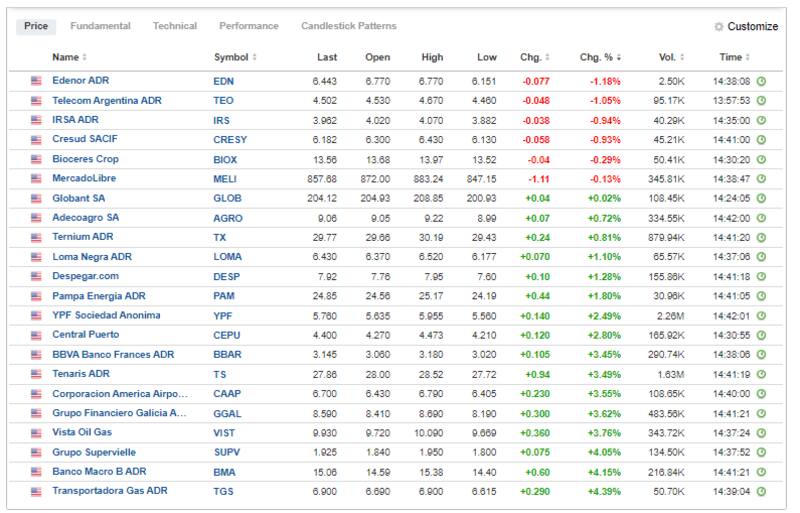Click the clock icon in Edenor ADR row
The image size is (800, 513).
(x=762, y=80)
